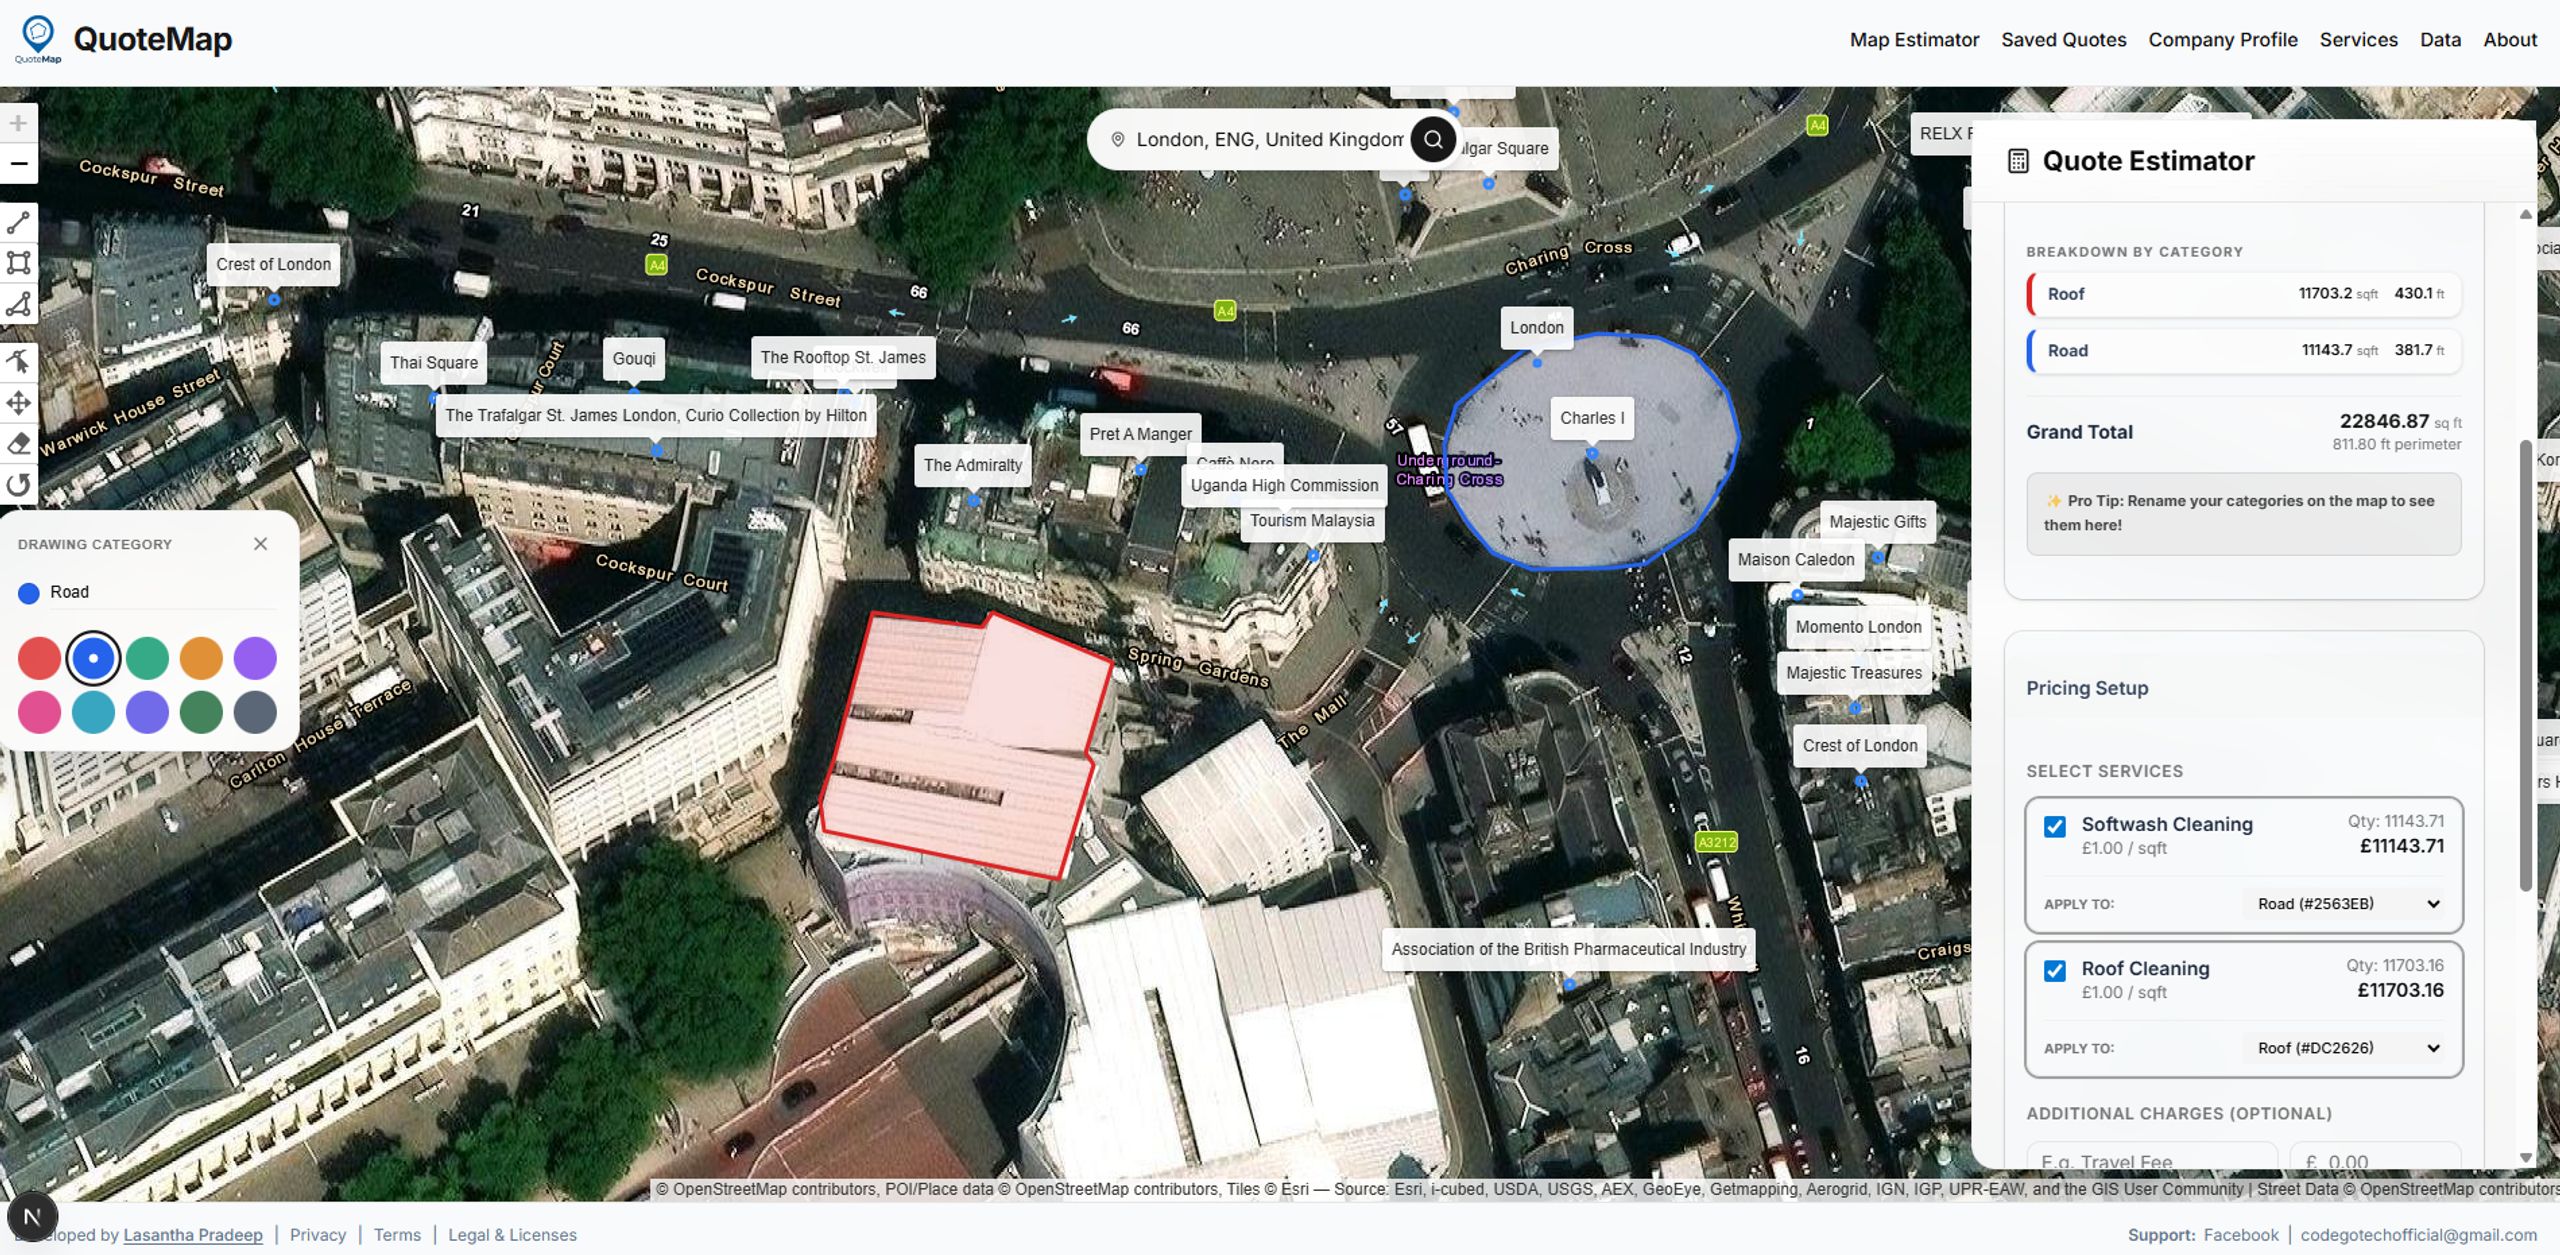Choose the move shapes tool
The image size is (2560, 1255).
coord(18,403)
